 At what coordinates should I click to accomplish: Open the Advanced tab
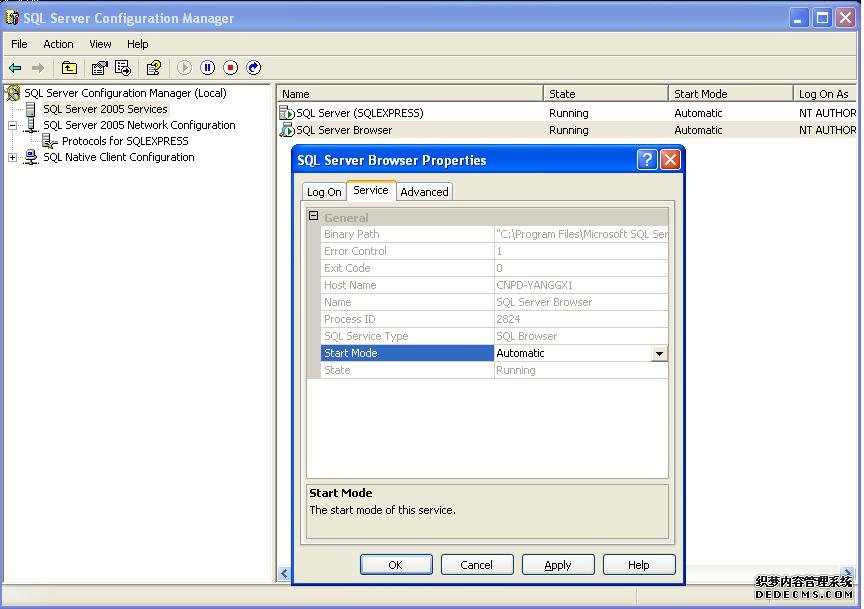(x=424, y=191)
